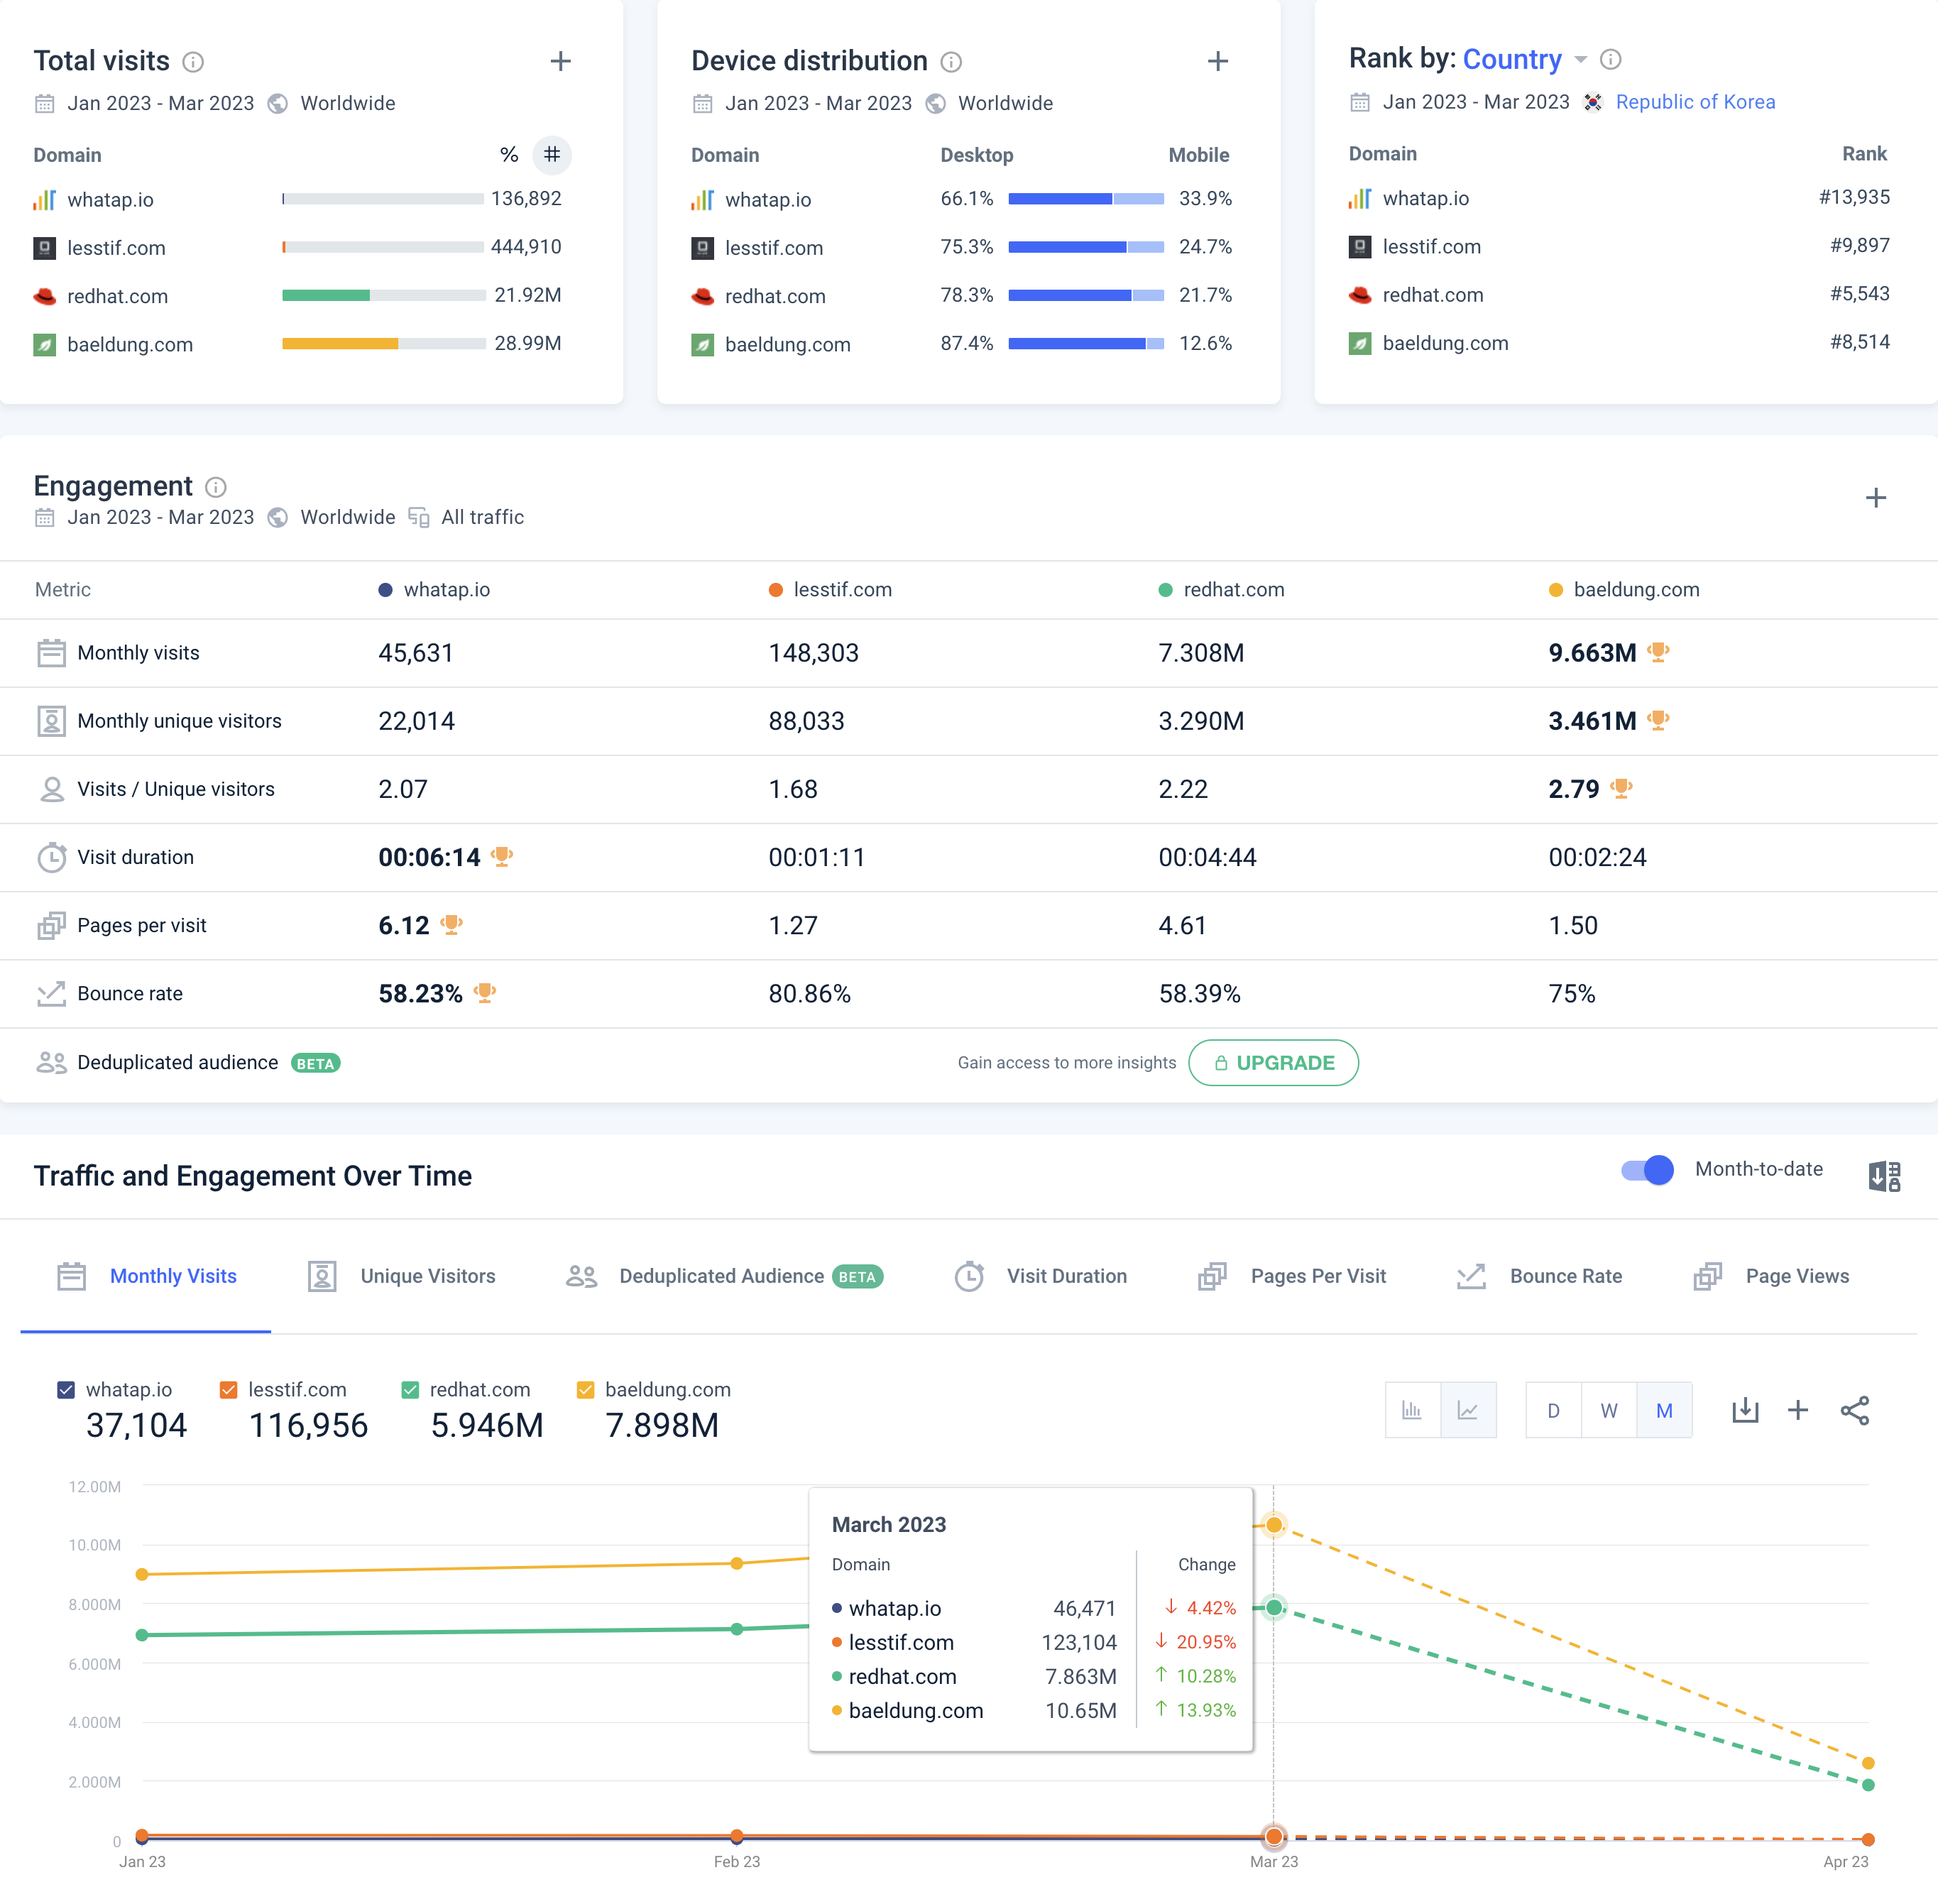Uncheck redhat.com in chart legend
This screenshot has height=1904, width=1938.
tap(410, 1390)
